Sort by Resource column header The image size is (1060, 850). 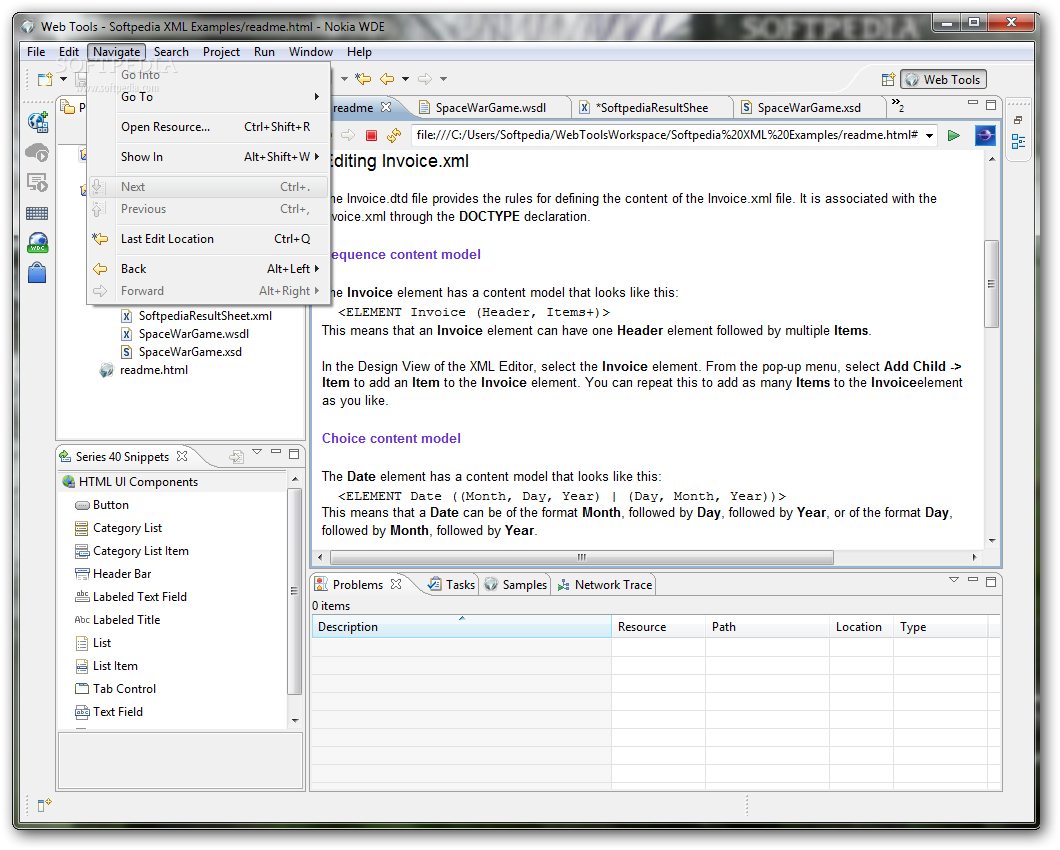point(658,627)
